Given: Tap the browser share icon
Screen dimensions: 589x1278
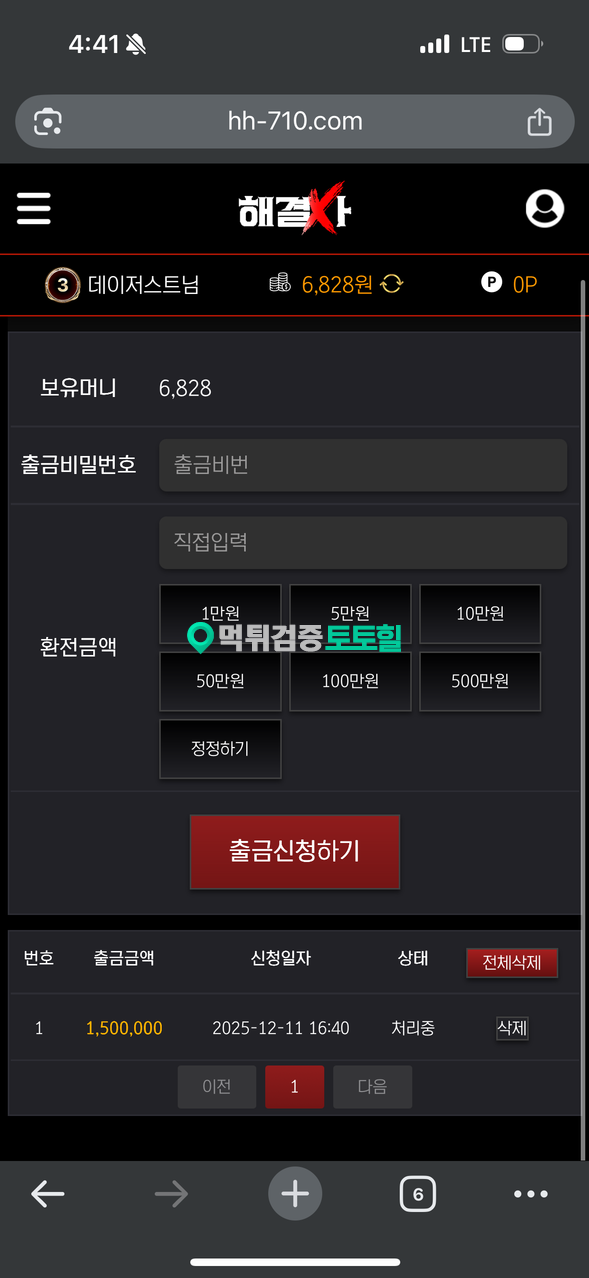Looking at the screenshot, I should (539, 122).
